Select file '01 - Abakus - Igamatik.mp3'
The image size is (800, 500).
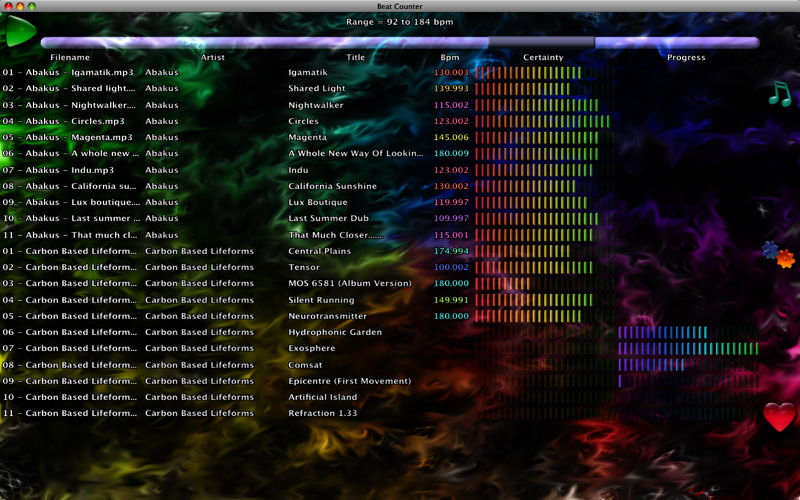[68, 72]
